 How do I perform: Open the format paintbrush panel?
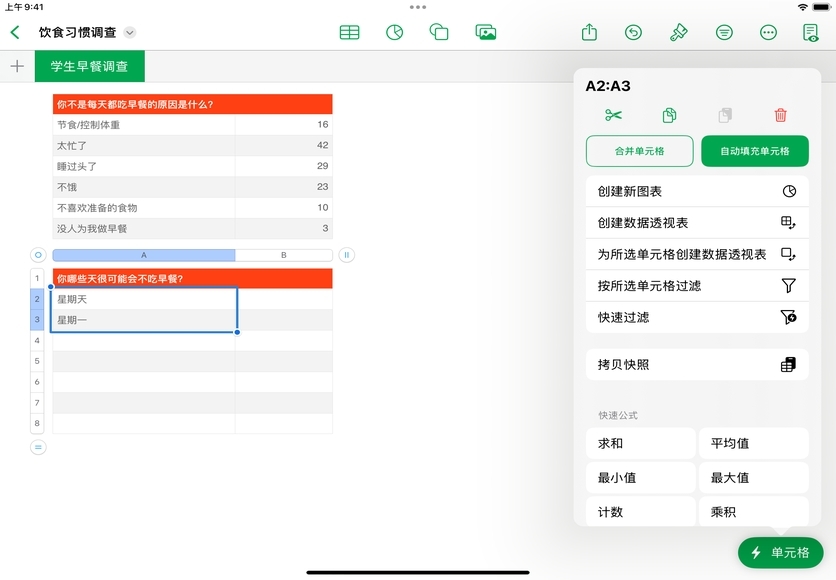pos(678,32)
